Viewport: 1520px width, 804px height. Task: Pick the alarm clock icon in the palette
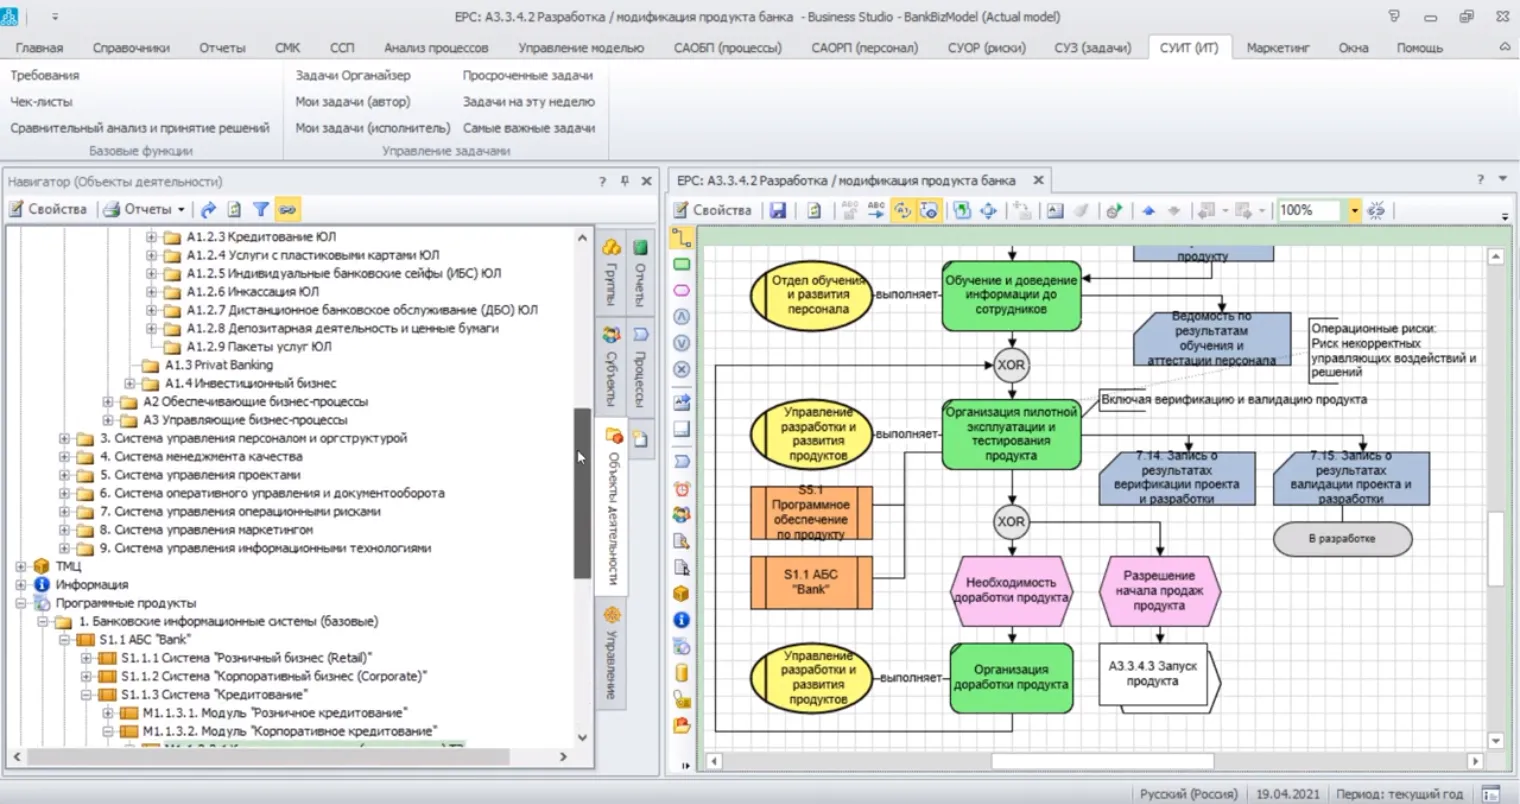(x=682, y=489)
